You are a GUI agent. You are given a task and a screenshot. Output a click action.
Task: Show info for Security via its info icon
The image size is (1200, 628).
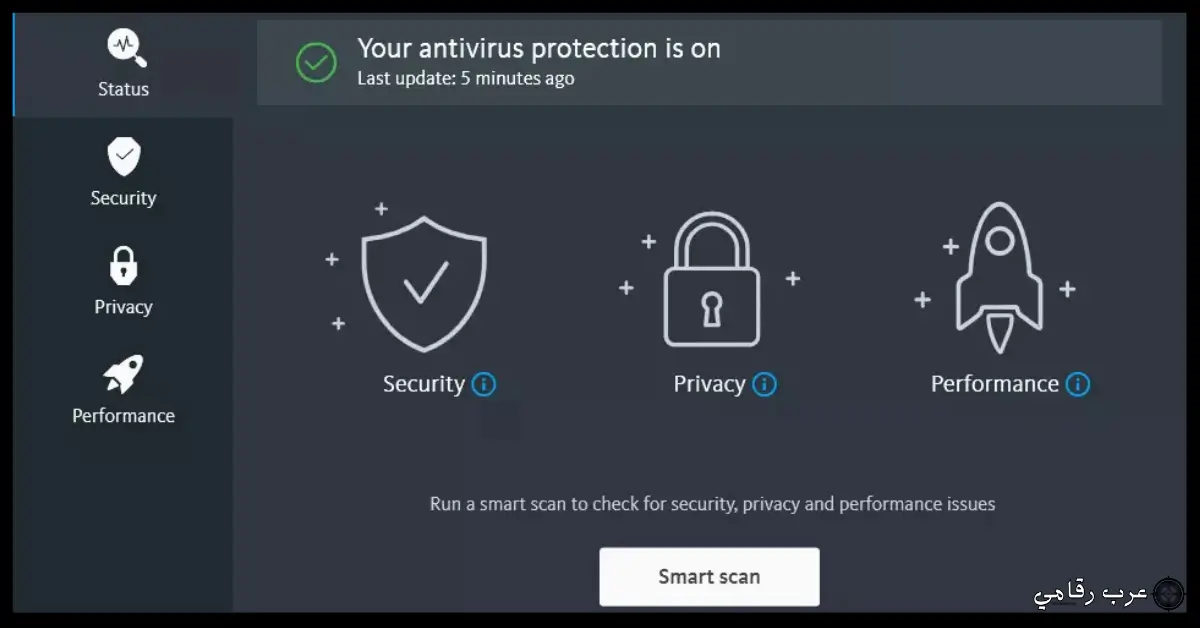point(484,385)
